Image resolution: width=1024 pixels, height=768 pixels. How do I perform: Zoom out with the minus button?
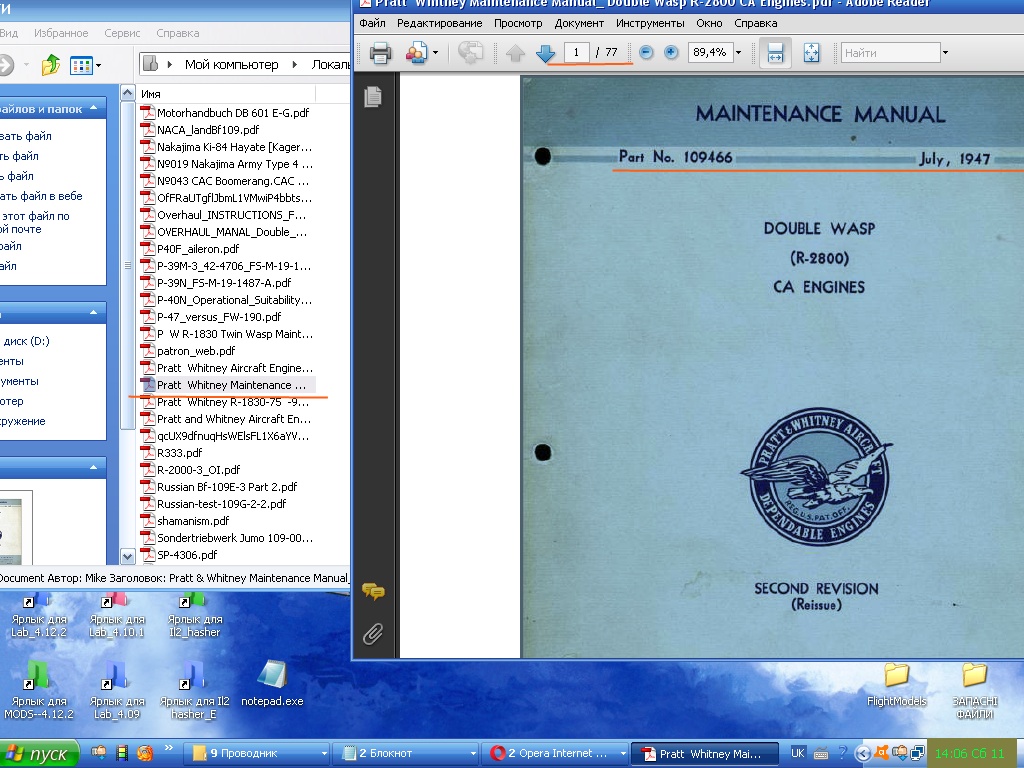(x=646, y=52)
